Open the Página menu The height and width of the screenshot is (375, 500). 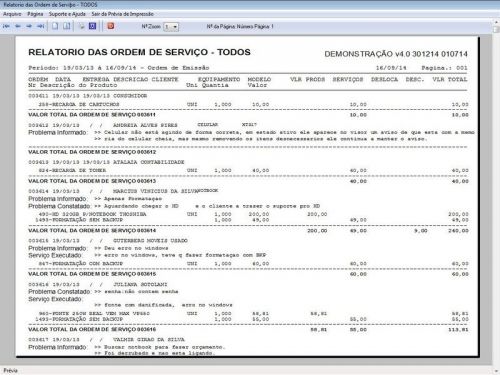pos(35,14)
